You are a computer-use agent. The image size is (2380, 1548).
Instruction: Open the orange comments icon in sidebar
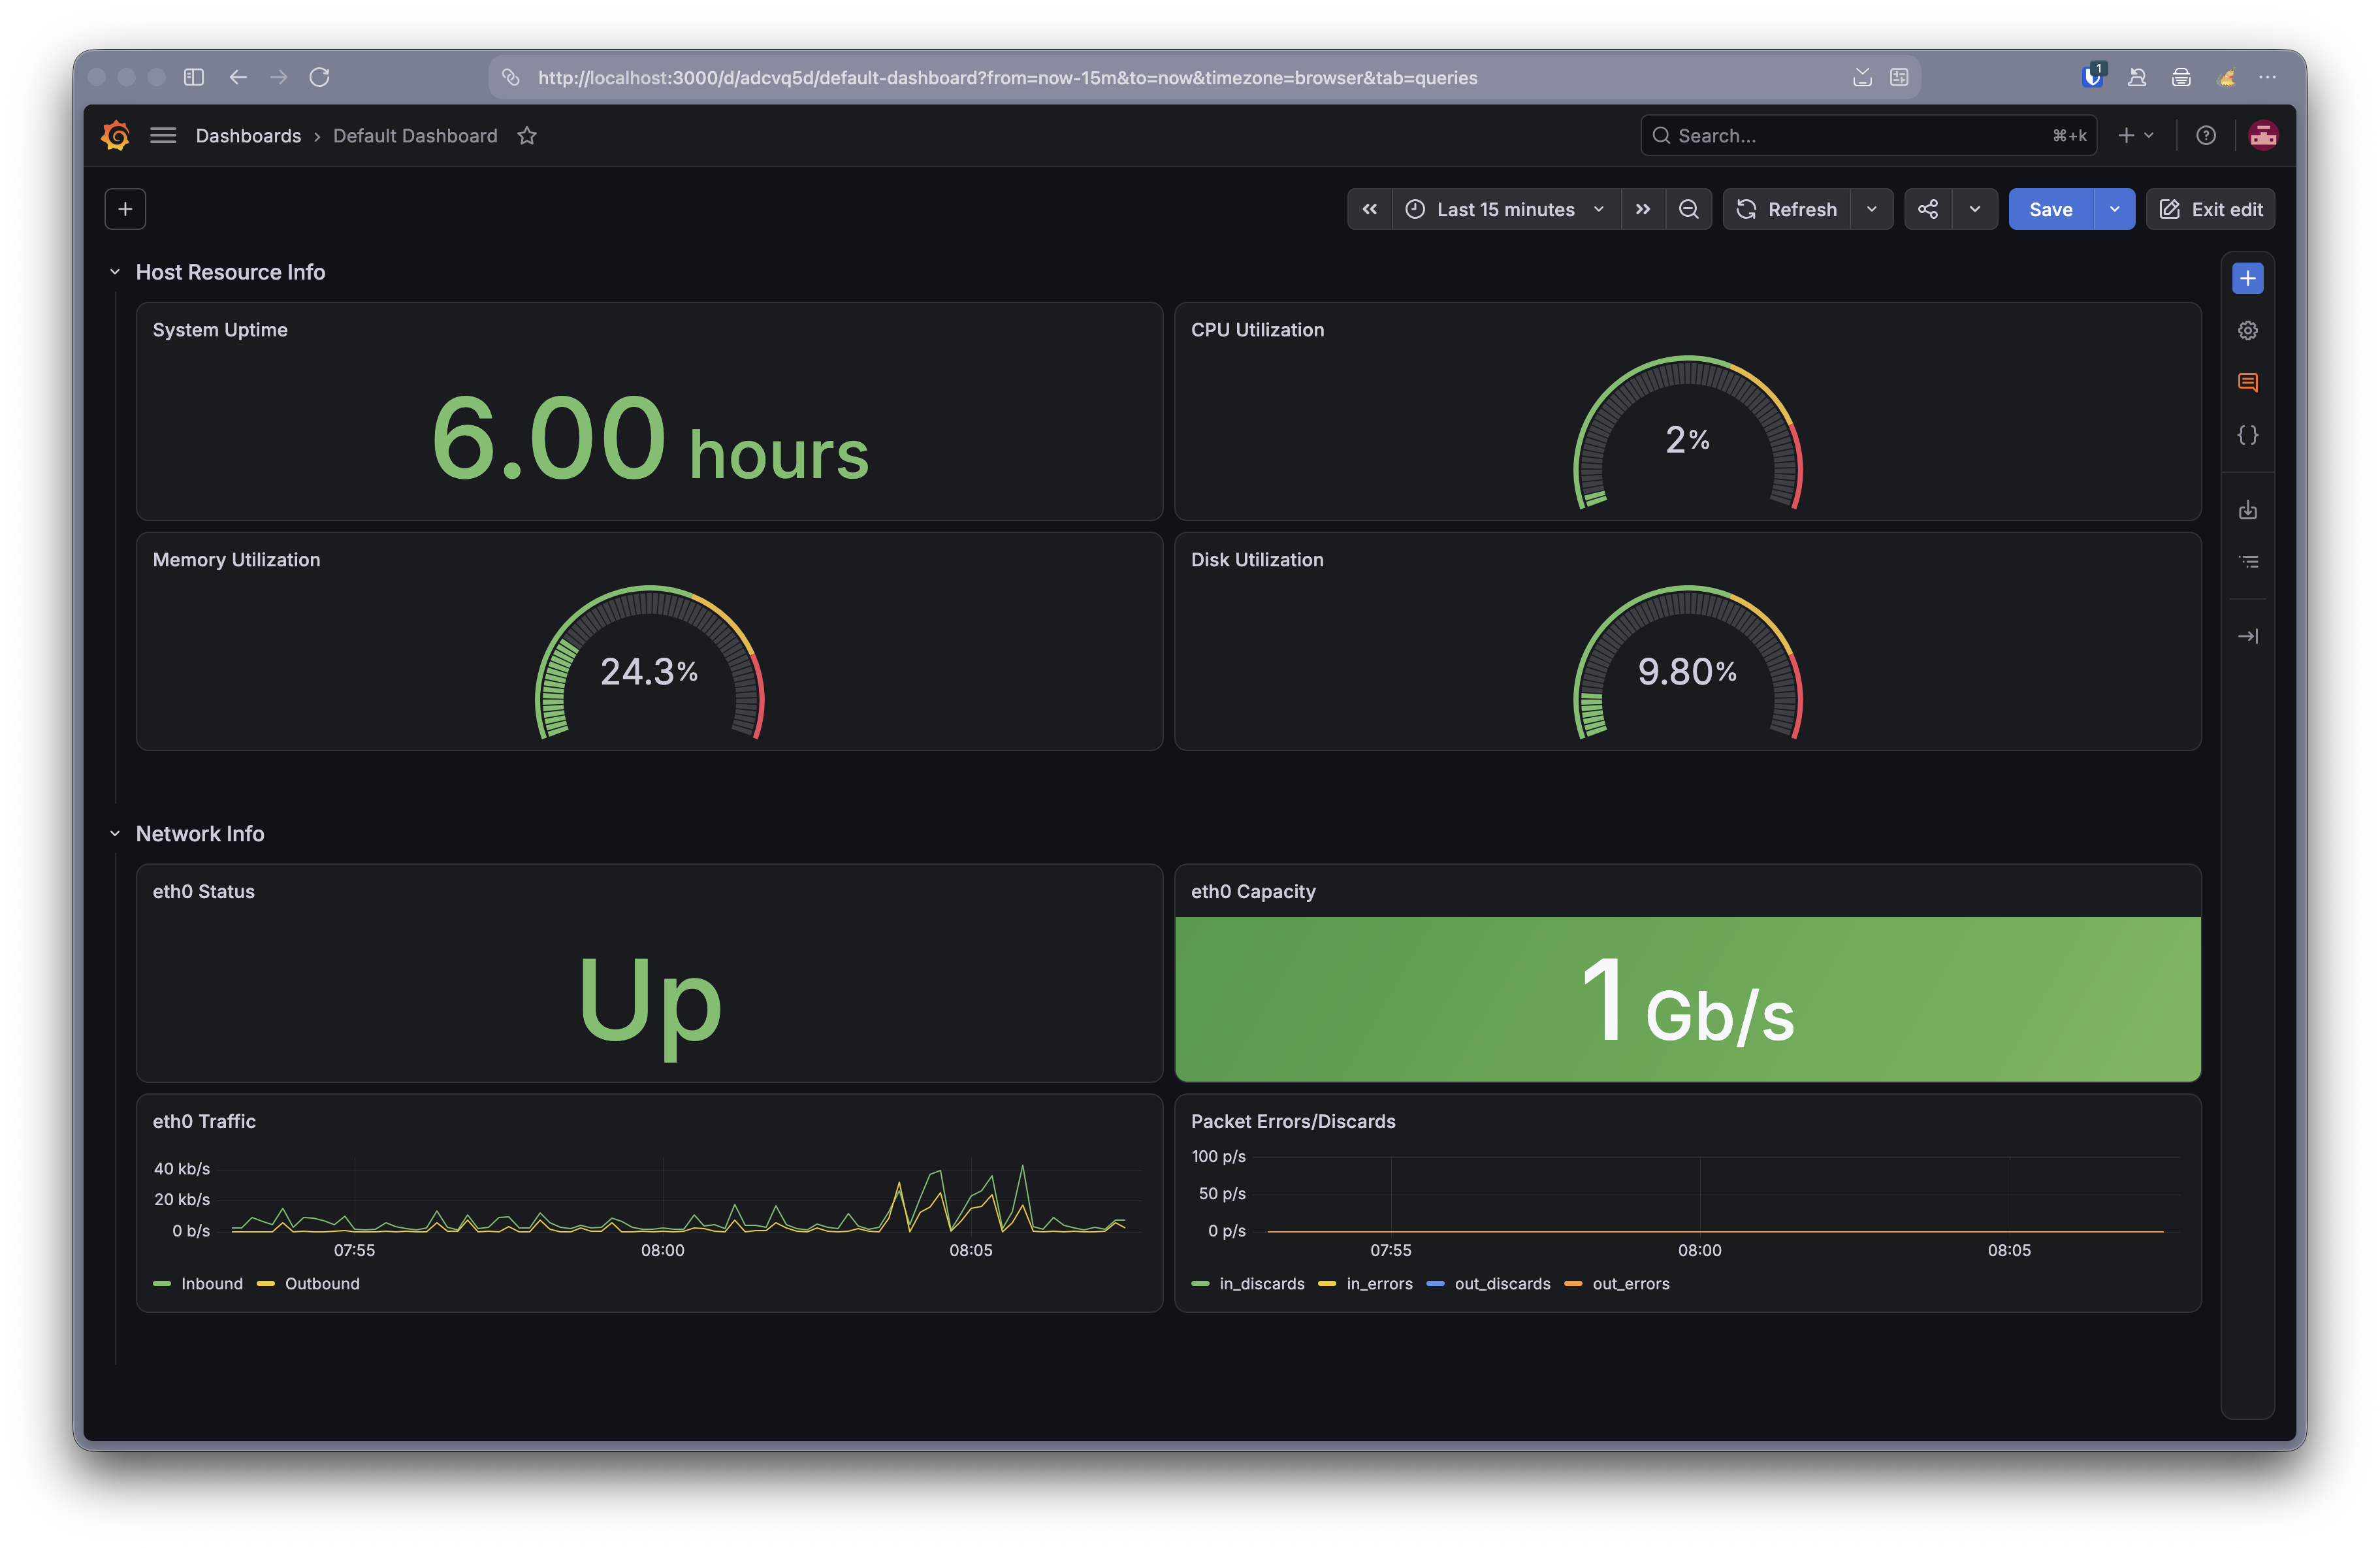2247,382
